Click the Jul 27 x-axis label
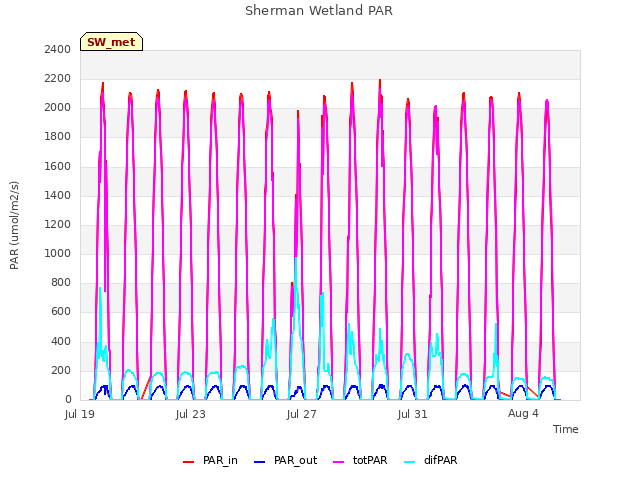 click(302, 414)
